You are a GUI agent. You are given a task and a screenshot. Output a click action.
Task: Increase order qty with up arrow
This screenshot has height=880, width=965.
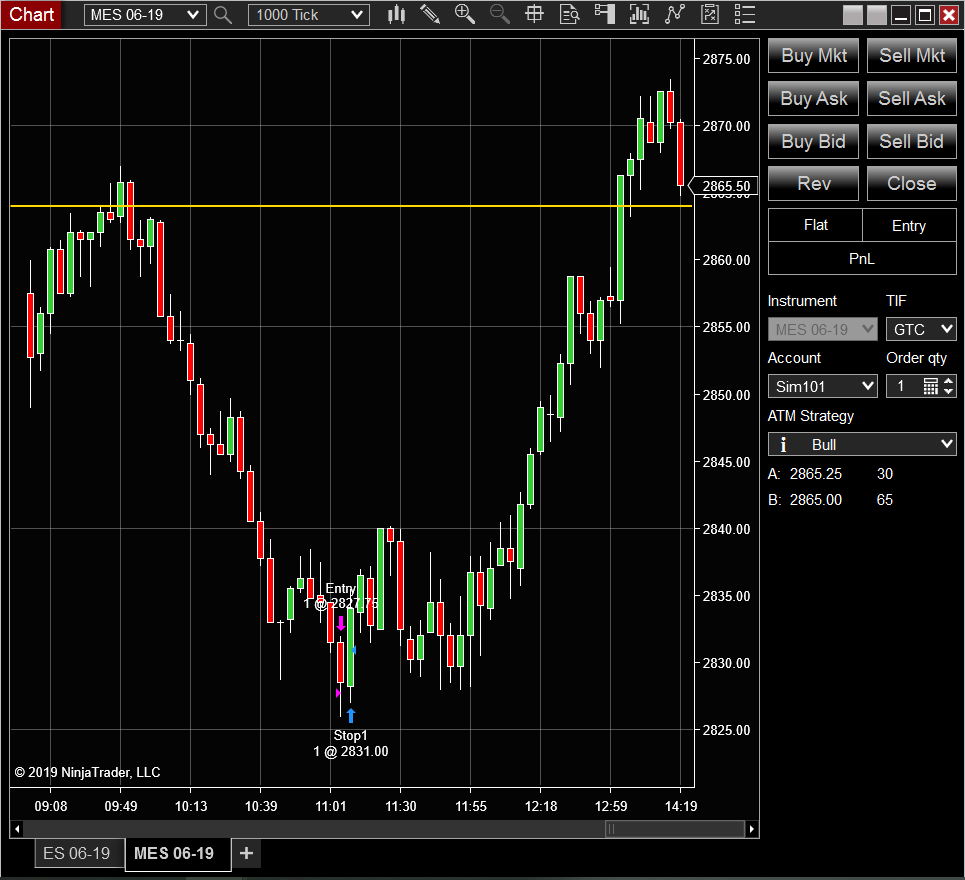point(948,382)
